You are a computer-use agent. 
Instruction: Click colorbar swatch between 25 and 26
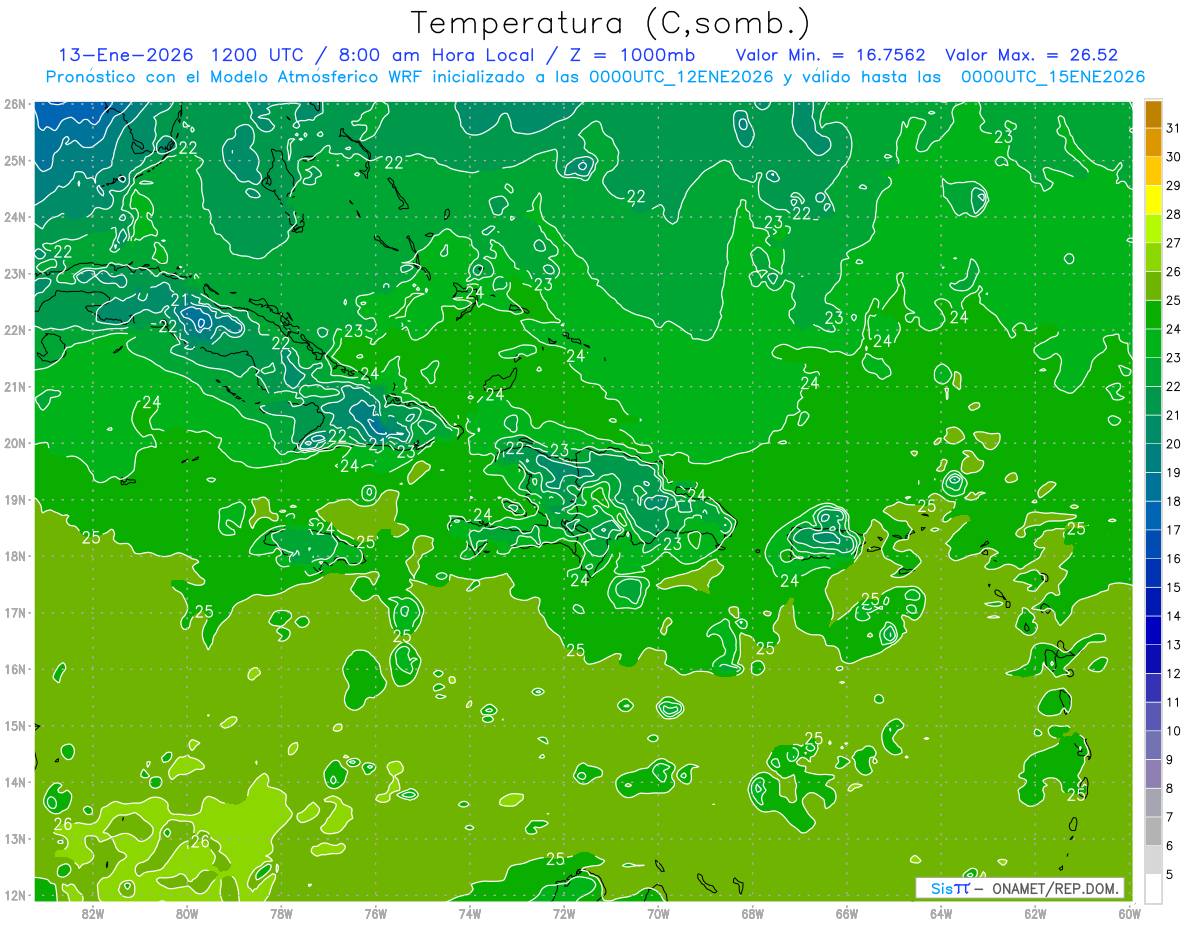click(x=1153, y=285)
